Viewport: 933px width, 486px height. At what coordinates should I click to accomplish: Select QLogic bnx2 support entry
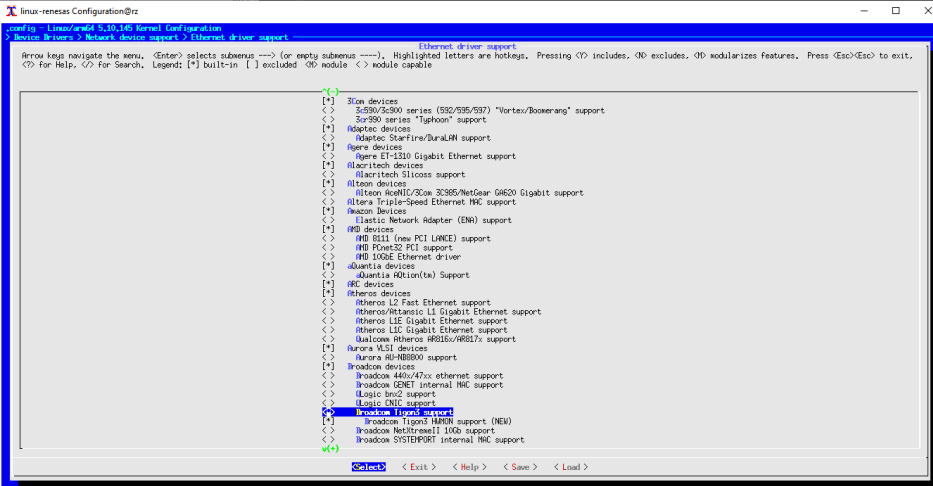pyautogui.click(x=395, y=394)
